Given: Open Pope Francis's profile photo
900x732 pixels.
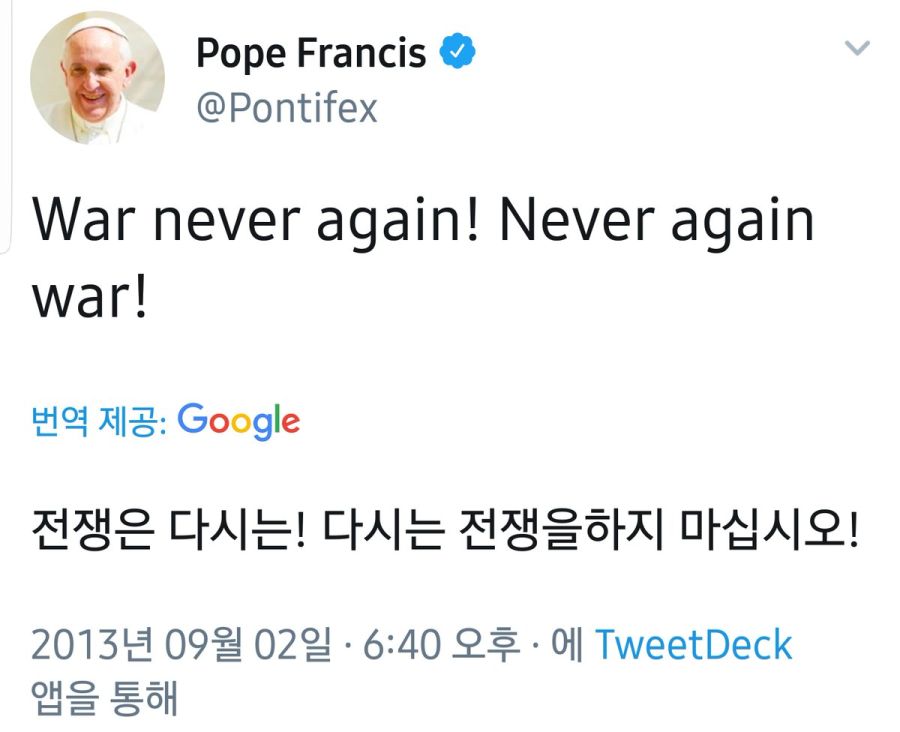Looking at the screenshot, I should point(97,79).
